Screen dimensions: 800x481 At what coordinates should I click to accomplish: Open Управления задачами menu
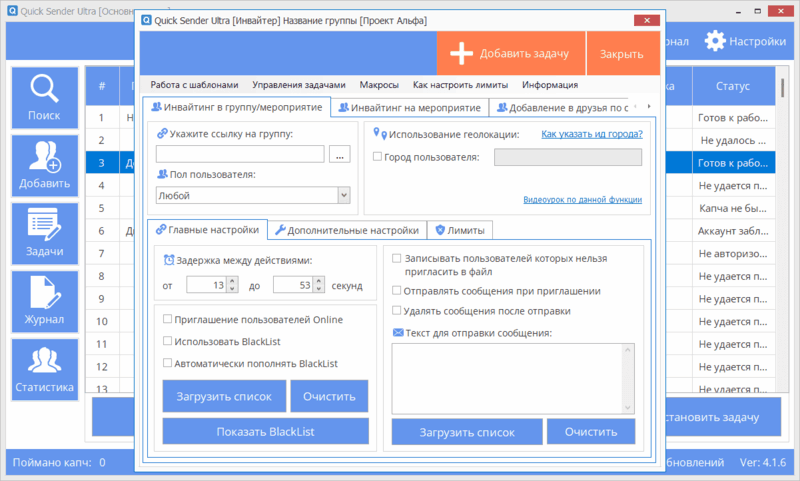pos(299,85)
